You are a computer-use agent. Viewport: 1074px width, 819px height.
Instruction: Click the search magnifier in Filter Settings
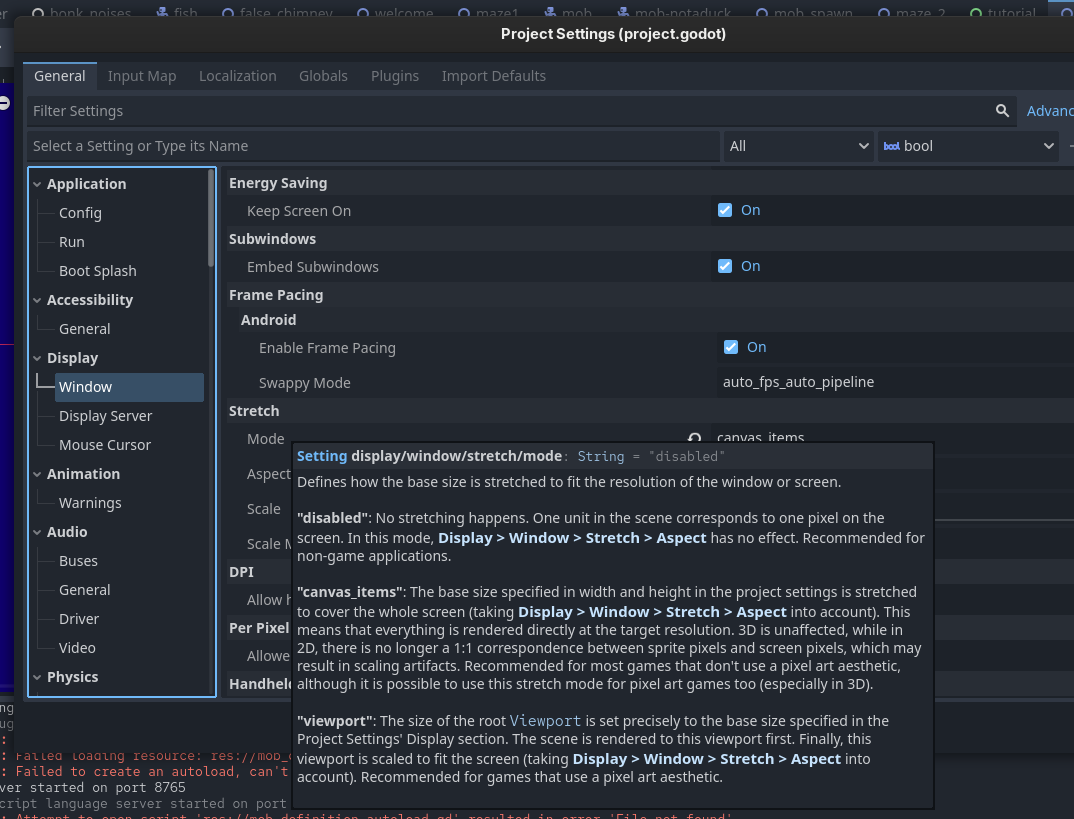click(1002, 111)
